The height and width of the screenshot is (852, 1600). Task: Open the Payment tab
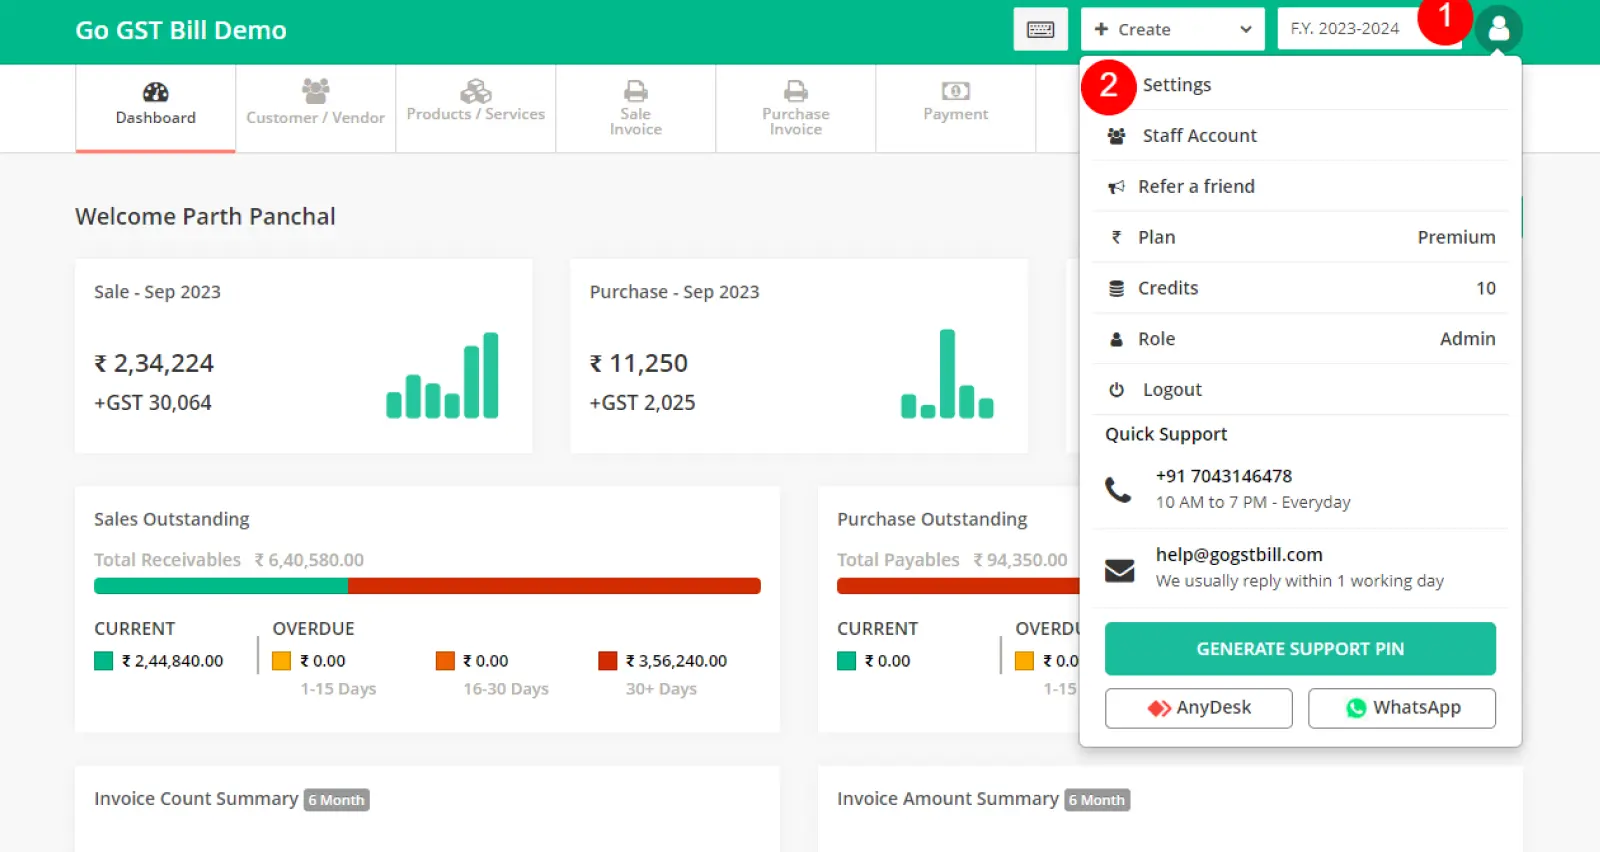pyautogui.click(x=956, y=109)
